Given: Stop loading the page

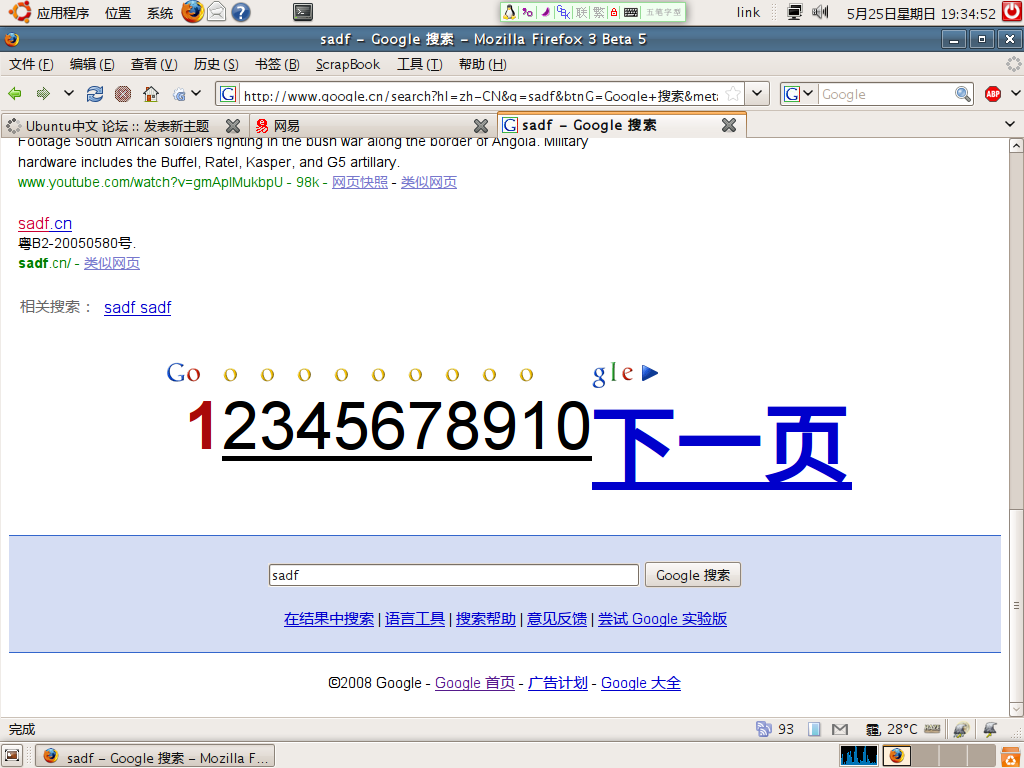Looking at the screenshot, I should (123, 94).
